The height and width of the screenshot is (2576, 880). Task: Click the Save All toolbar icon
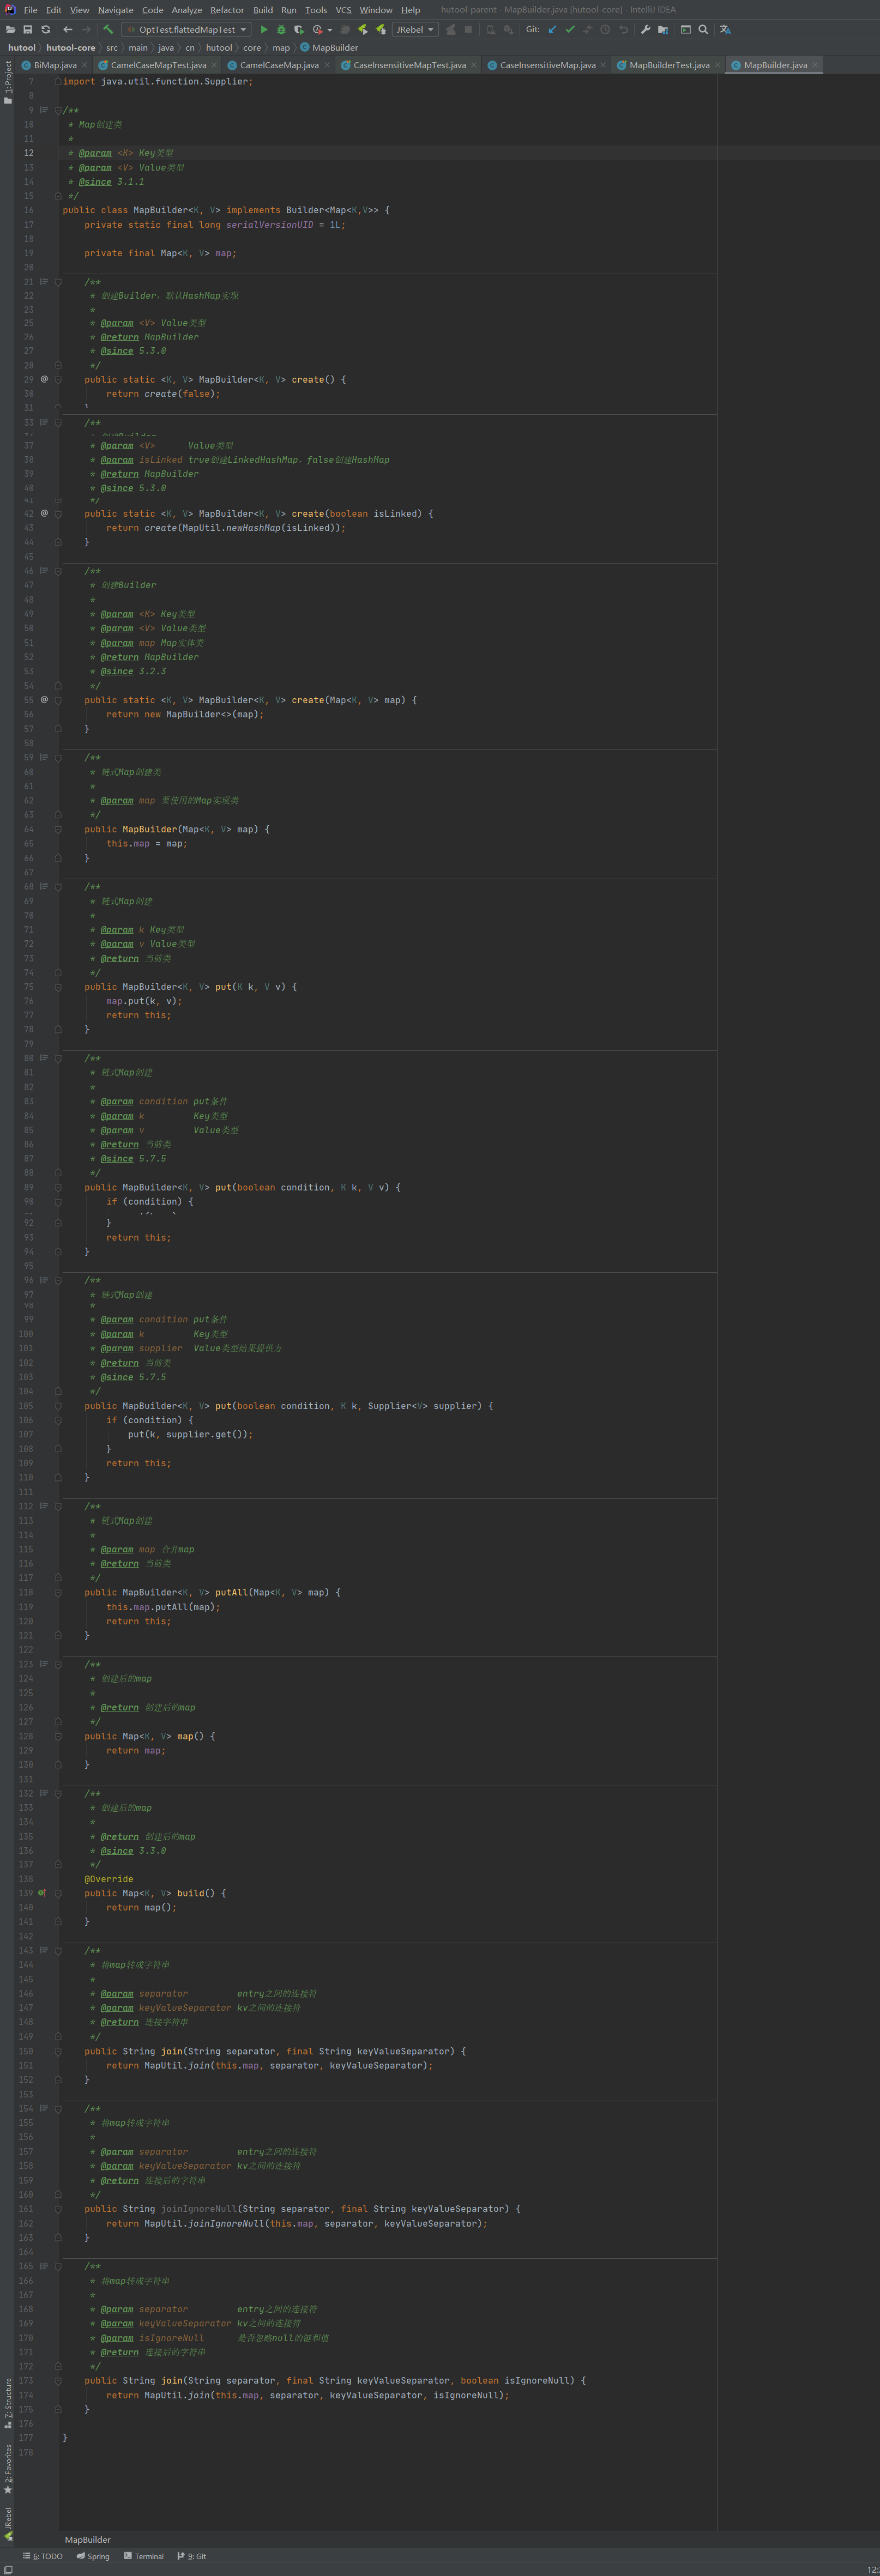(x=28, y=30)
